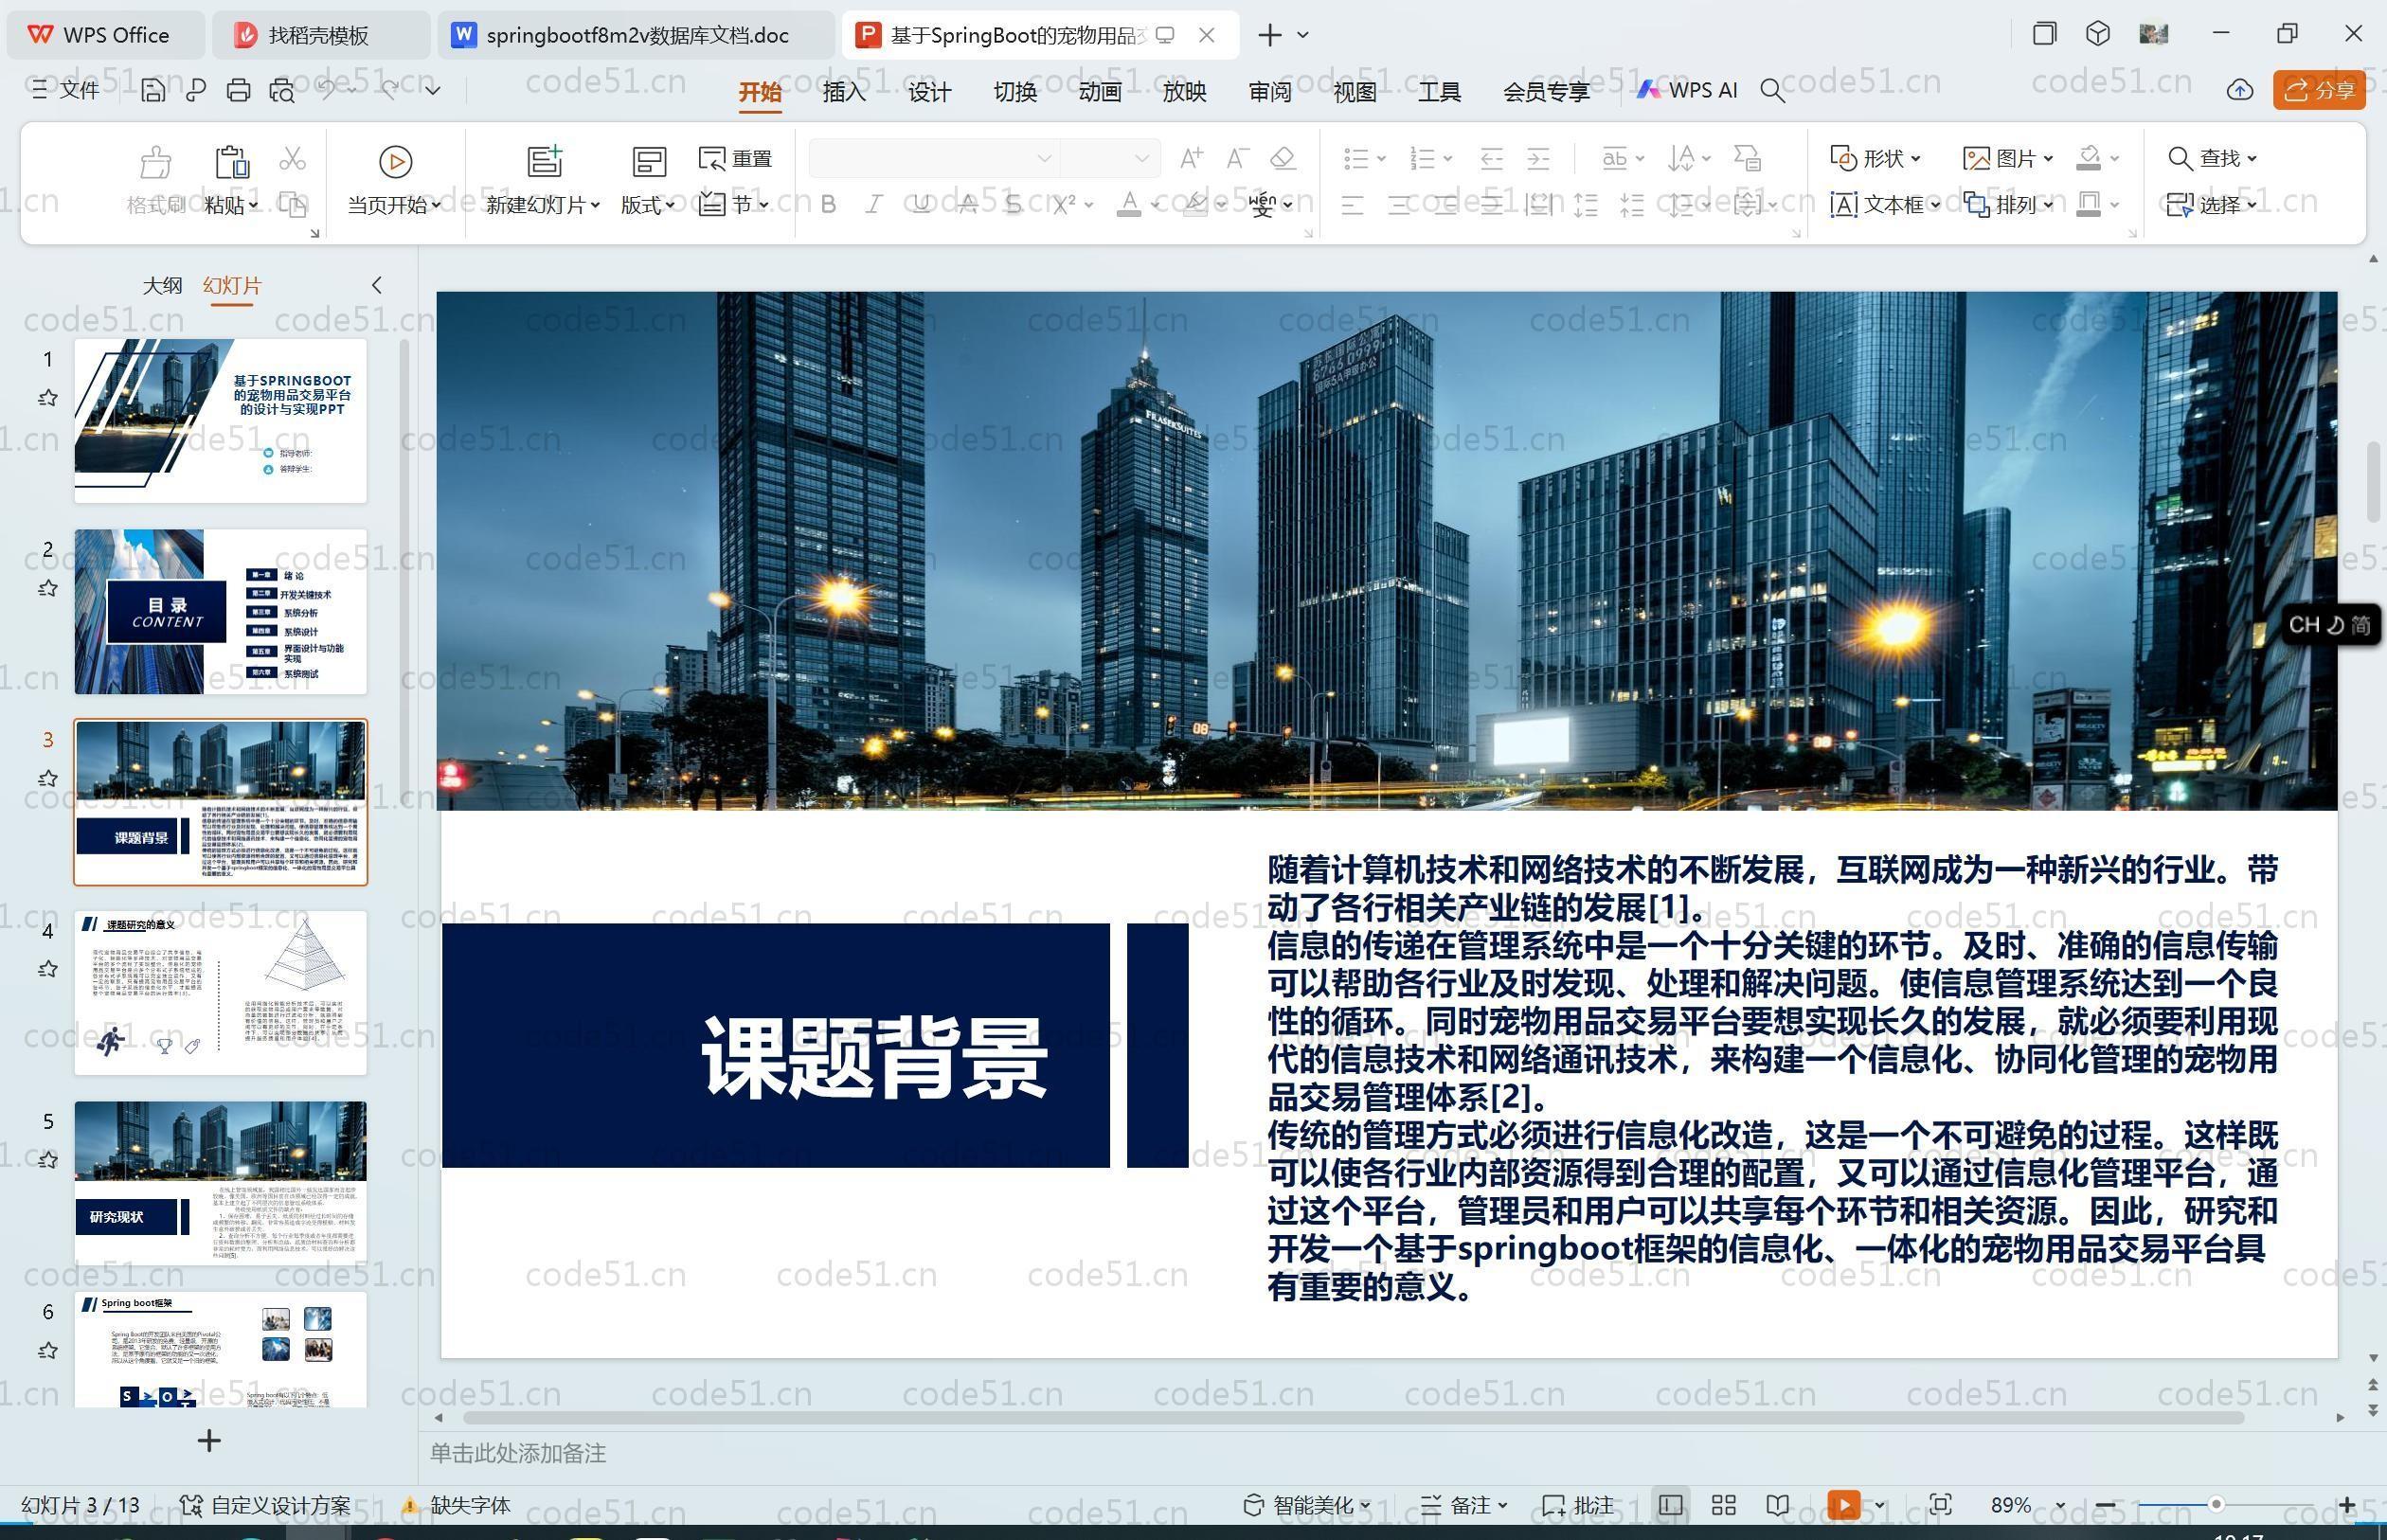Open the 版式 layout dropdown
2387x1540 pixels.
click(648, 180)
